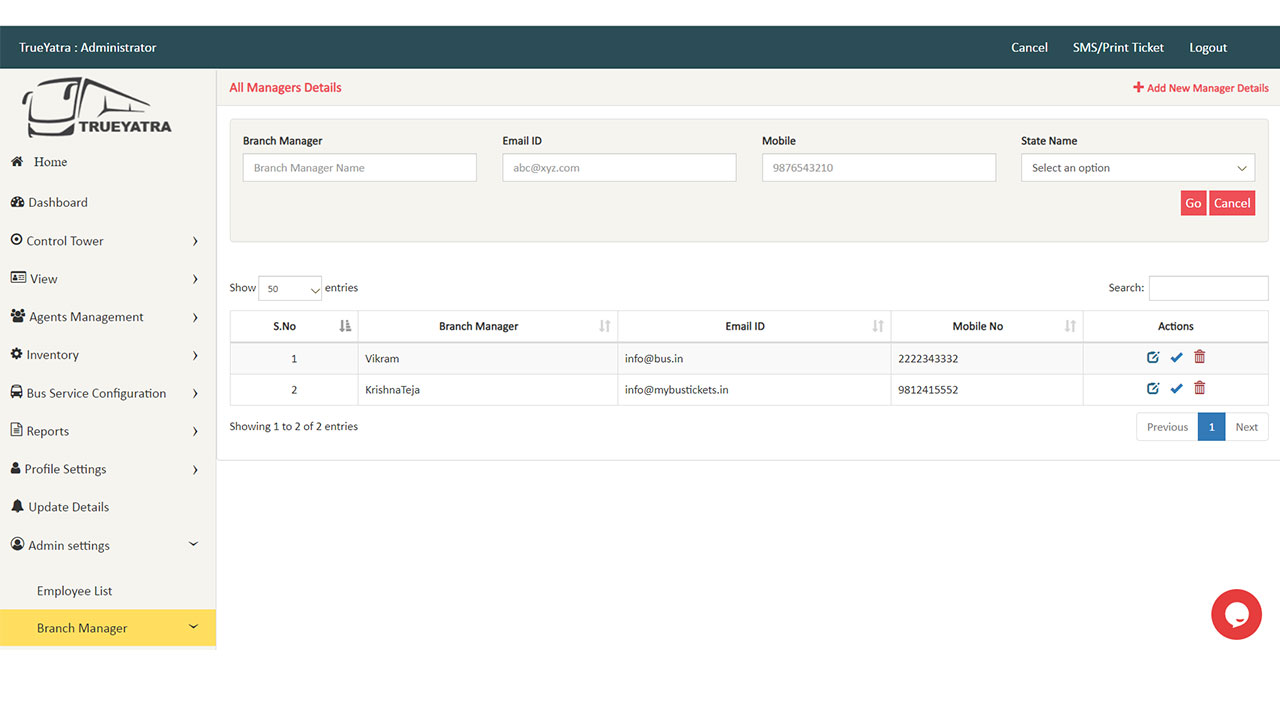1280x720 pixels.
Task: Click the checkmark icon for KrishnaTeja
Action: 1176,389
